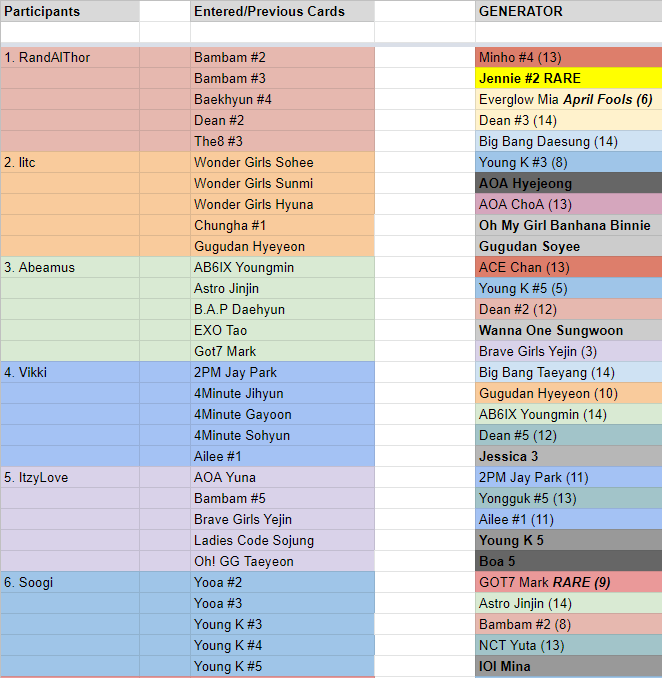Select 'Astro Jinjin (14)' cell
Image resolution: width=662 pixels, height=678 pixels.
[x=569, y=604]
